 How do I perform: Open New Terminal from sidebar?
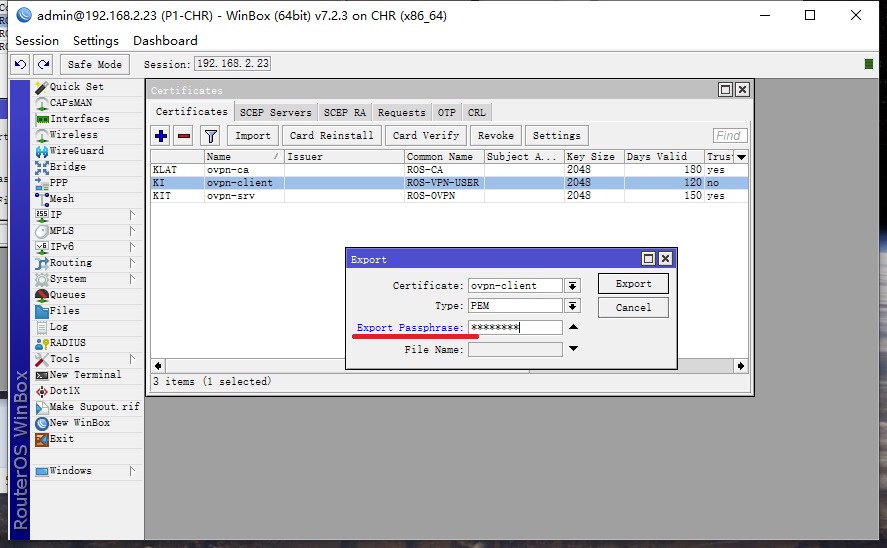click(85, 375)
